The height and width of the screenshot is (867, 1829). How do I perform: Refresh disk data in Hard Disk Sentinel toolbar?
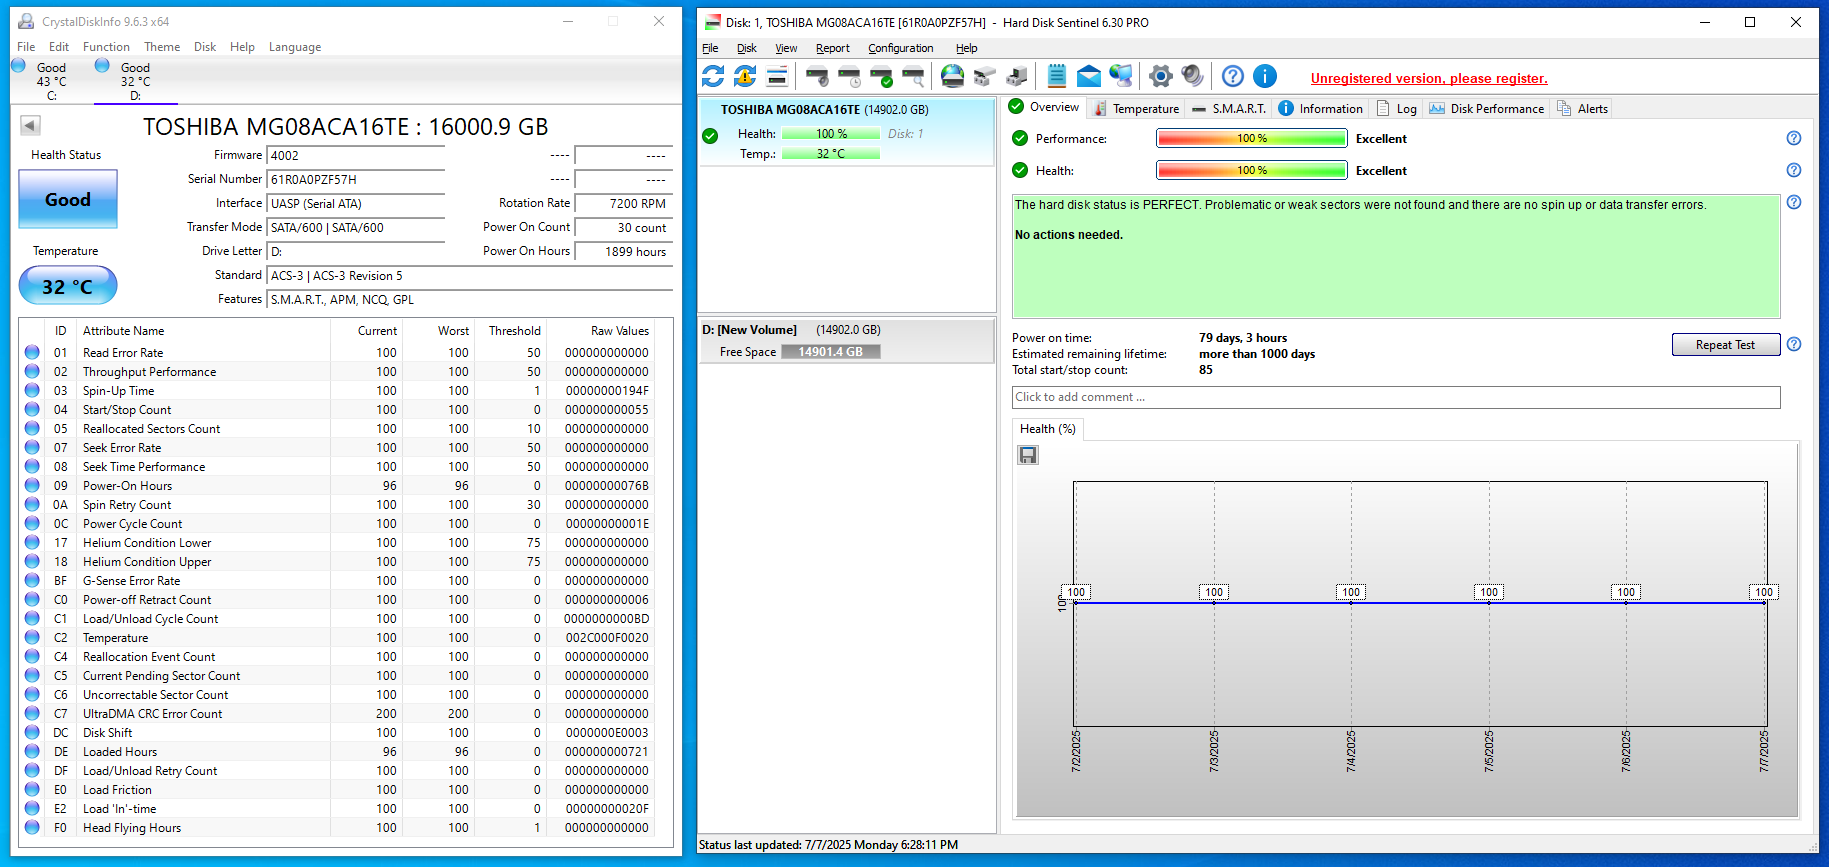click(713, 76)
